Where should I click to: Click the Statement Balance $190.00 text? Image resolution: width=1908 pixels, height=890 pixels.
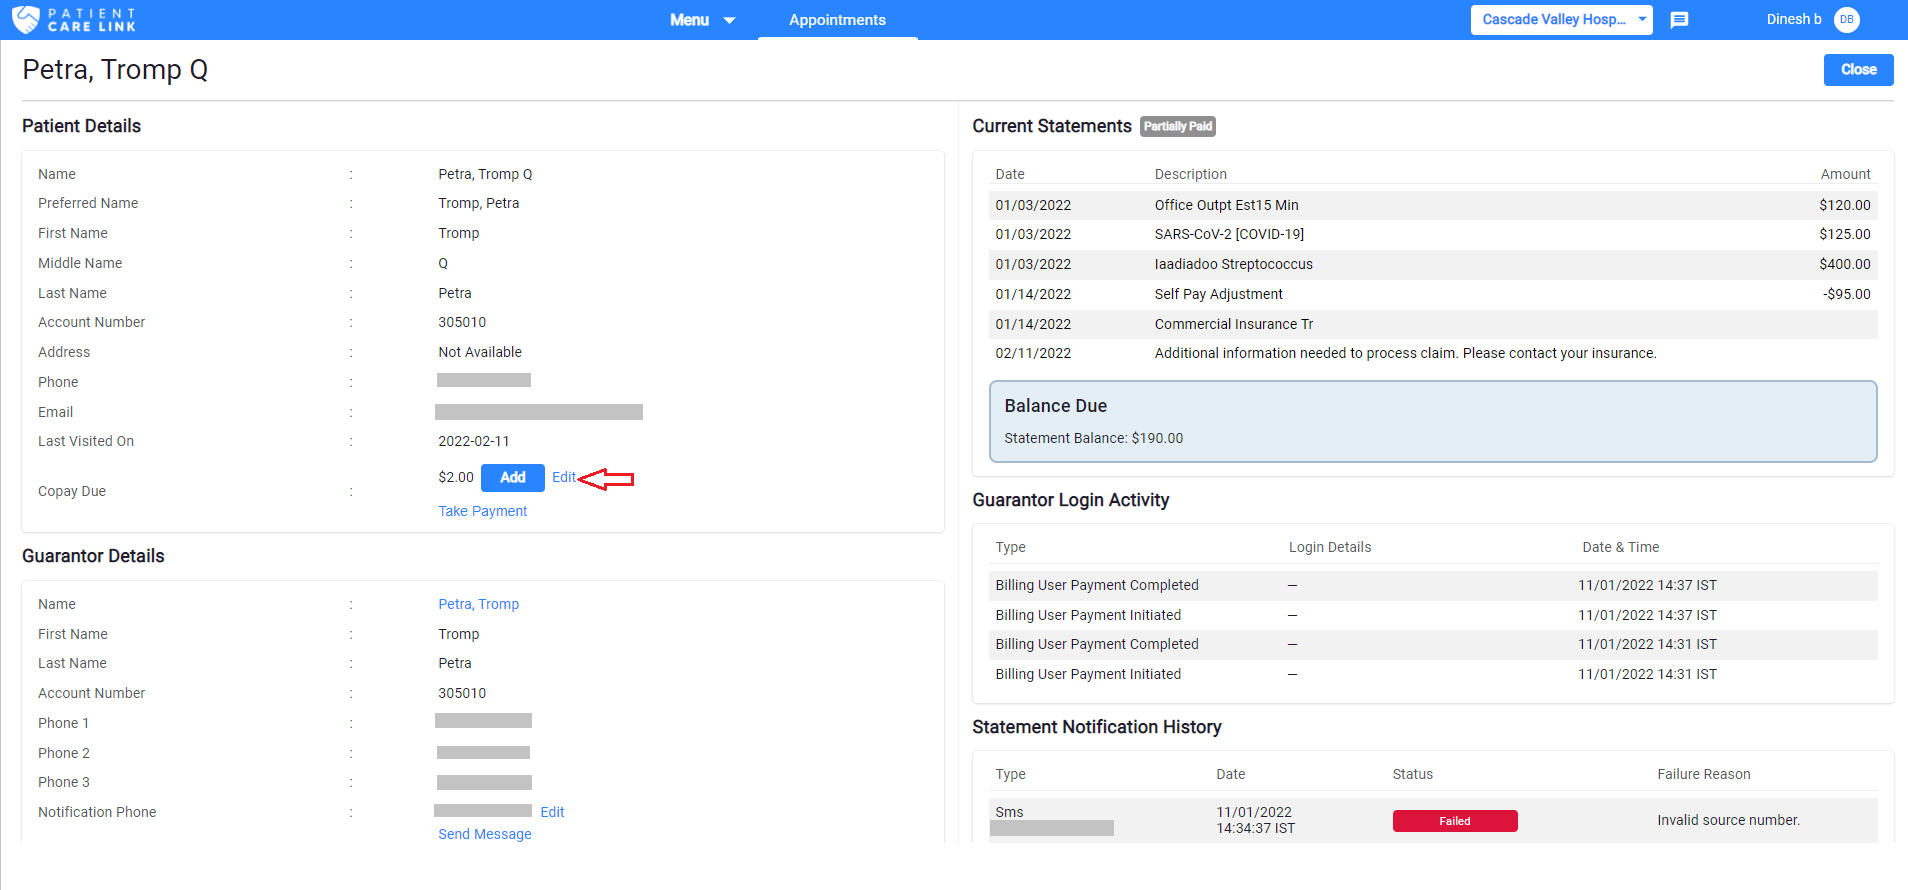tap(1093, 438)
